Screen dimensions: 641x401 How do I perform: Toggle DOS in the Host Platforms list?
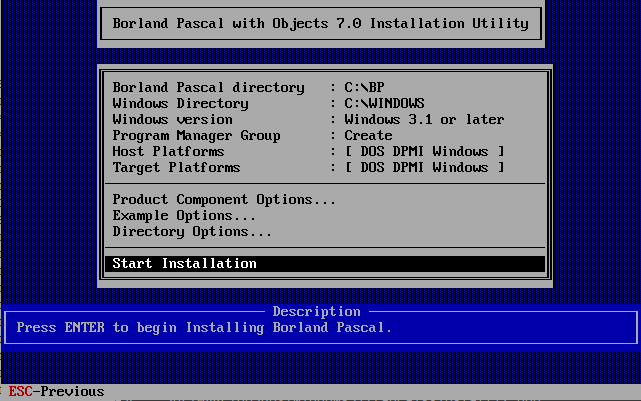372,152
